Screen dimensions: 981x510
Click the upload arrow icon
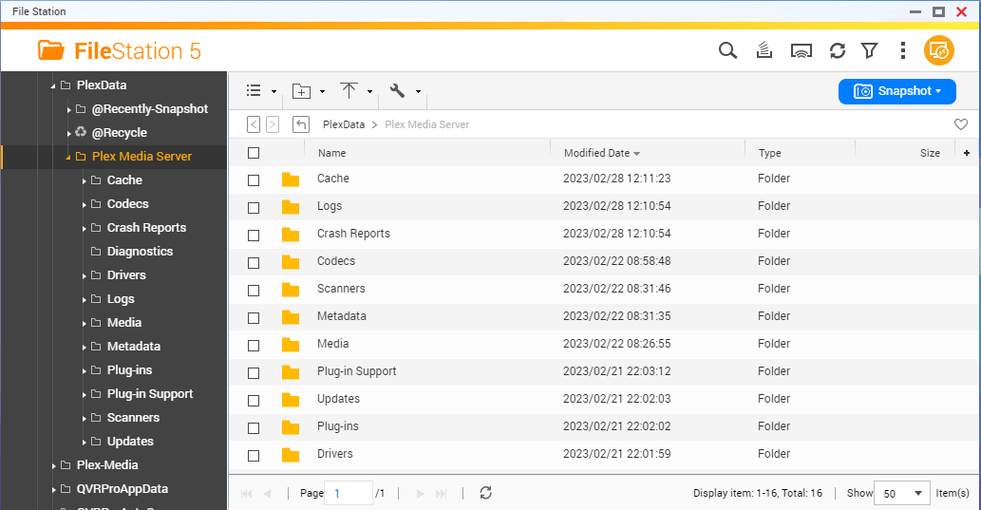(348, 91)
